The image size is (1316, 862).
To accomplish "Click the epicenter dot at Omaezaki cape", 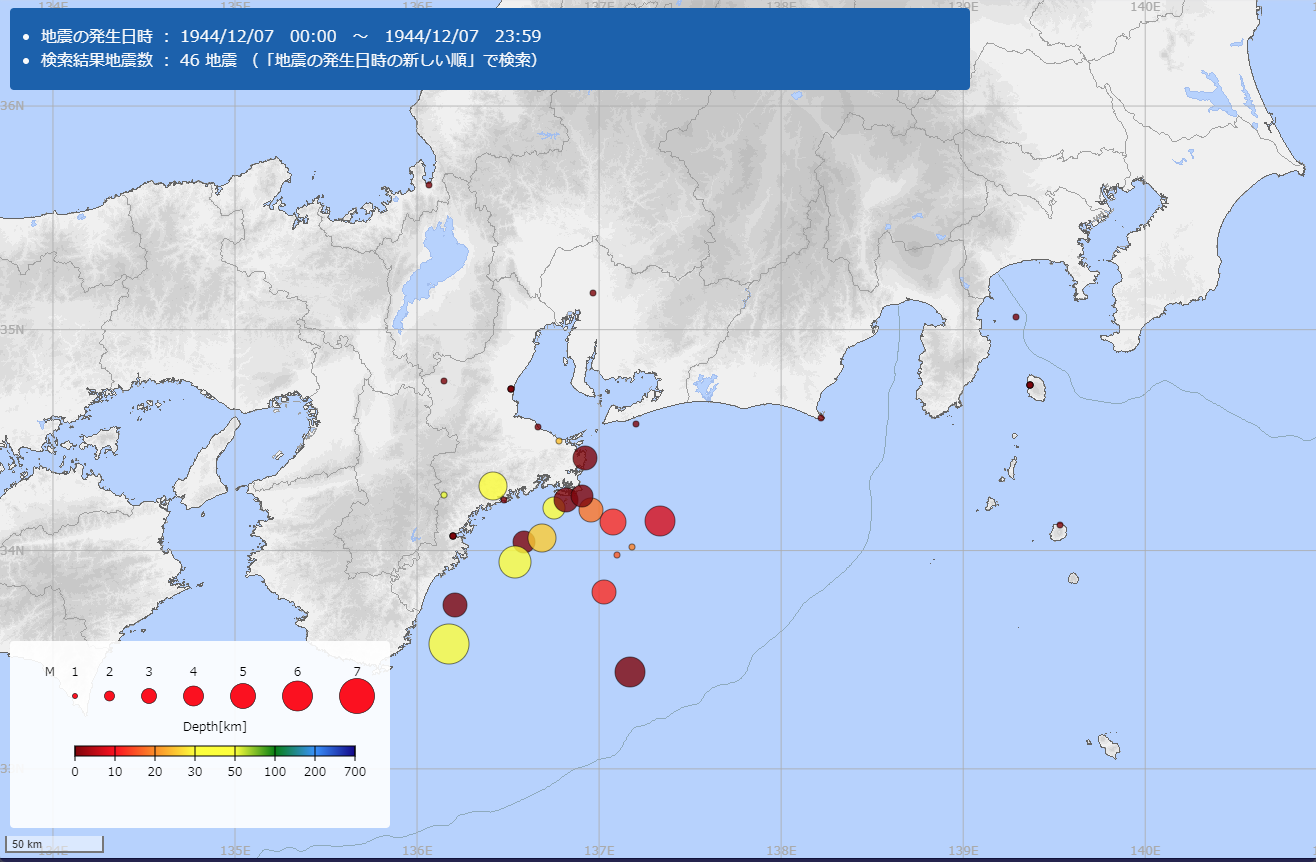I will 821,417.
